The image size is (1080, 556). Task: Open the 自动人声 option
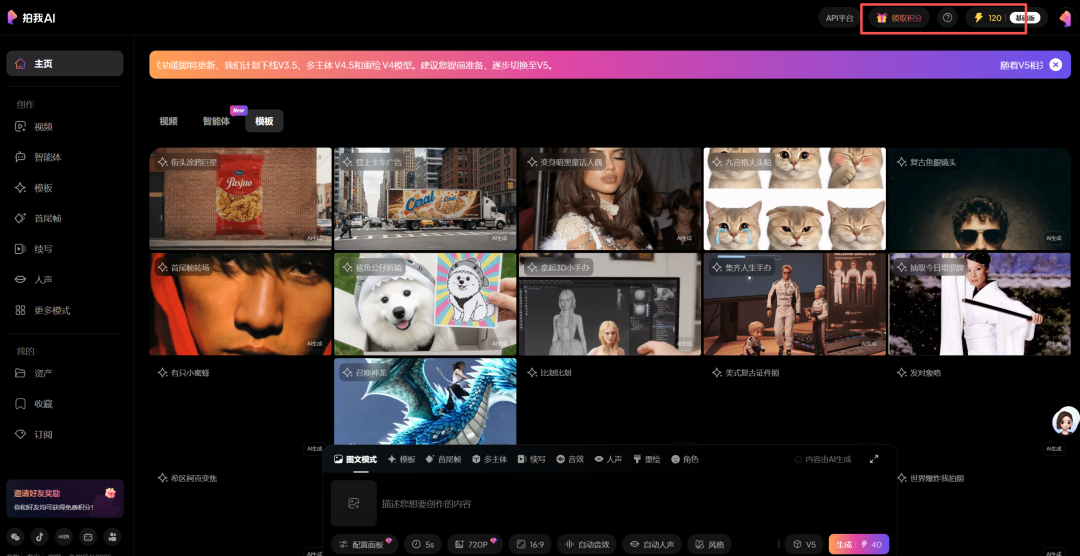pyautogui.click(x=652, y=544)
